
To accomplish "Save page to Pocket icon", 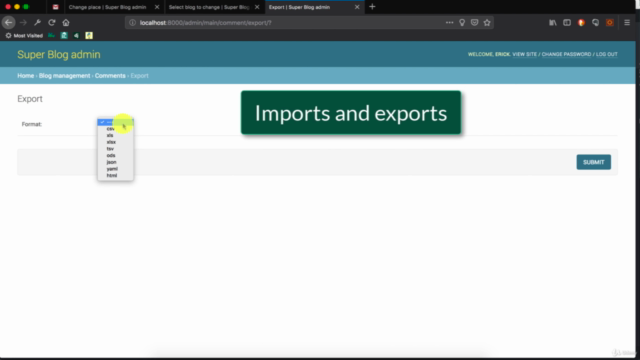I will [x=474, y=22].
